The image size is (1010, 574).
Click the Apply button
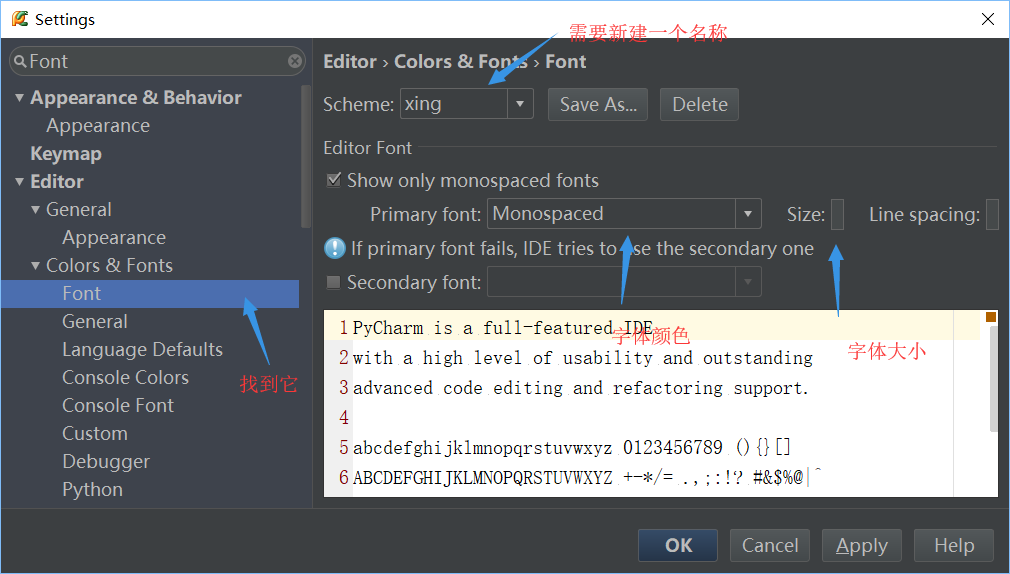862,545
